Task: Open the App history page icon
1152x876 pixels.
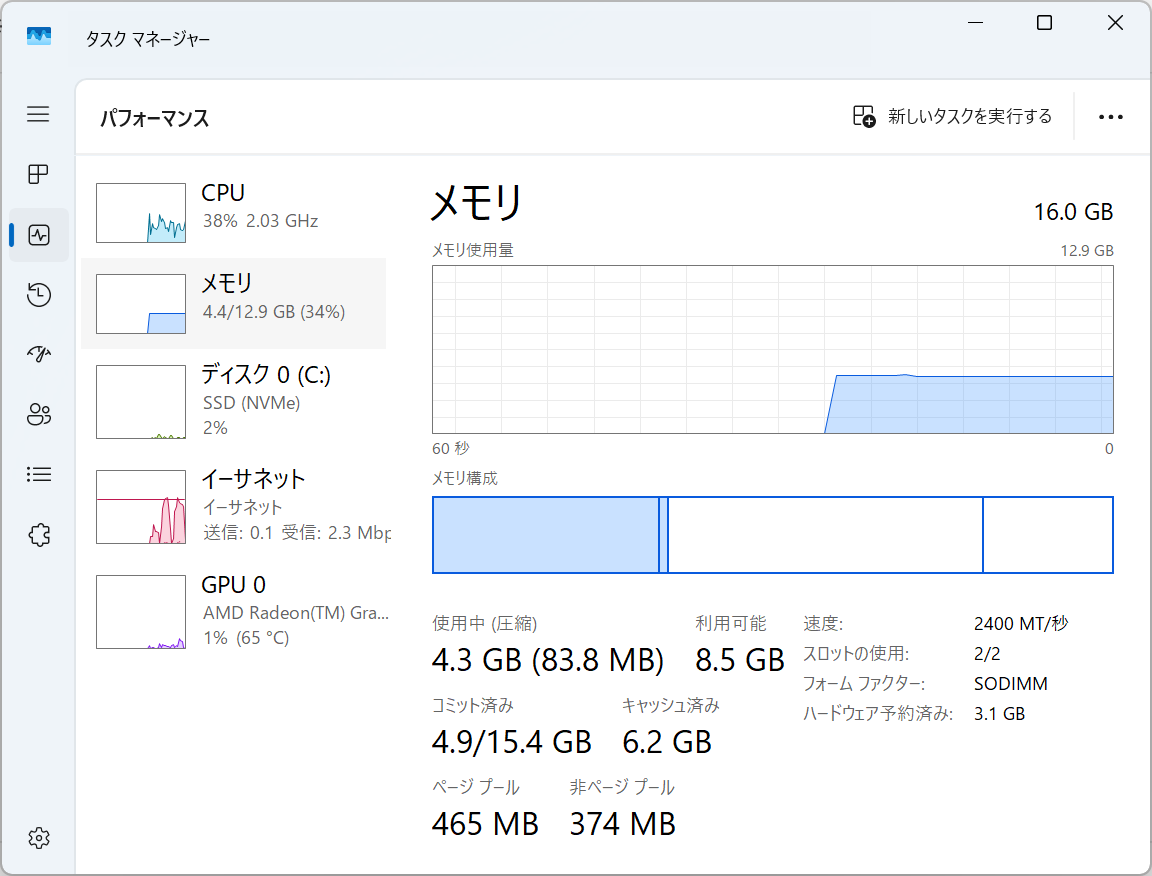Action: tap(38, 295)
